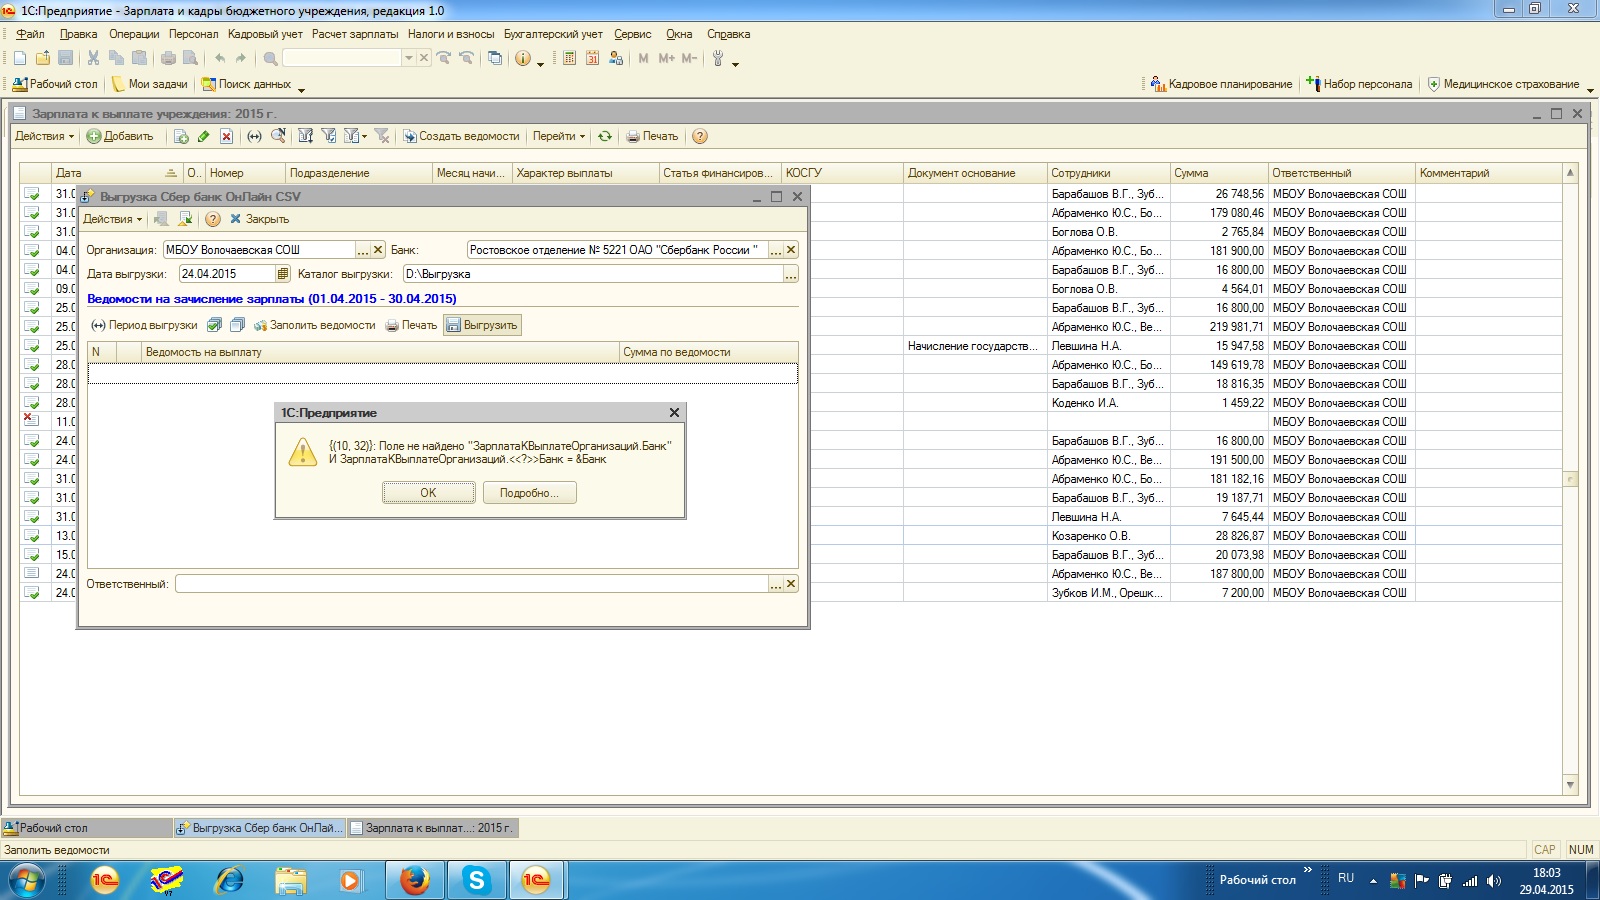The height and width of the screenshot is (900, 1600).
Task: Click the list scrollbar down arrow
Action: (1570, 785)
